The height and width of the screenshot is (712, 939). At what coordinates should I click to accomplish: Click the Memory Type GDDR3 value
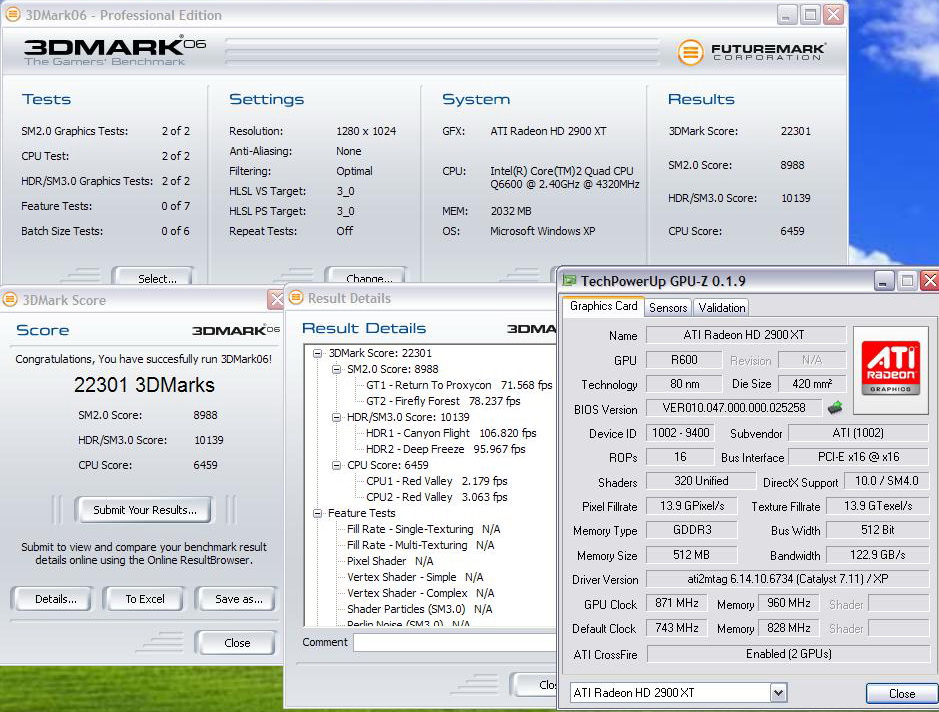(692, 530)
